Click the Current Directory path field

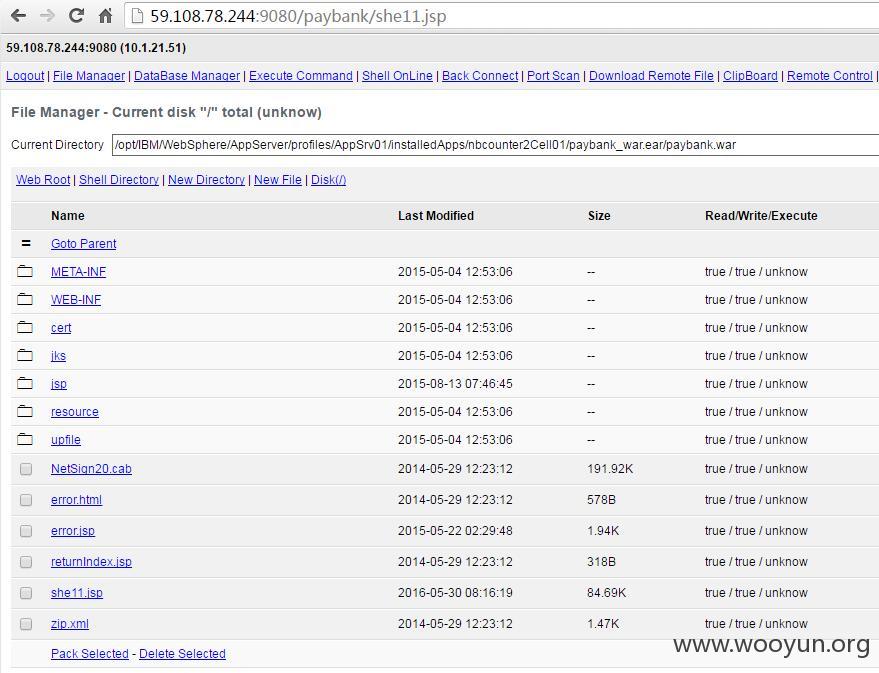point(496,145)
